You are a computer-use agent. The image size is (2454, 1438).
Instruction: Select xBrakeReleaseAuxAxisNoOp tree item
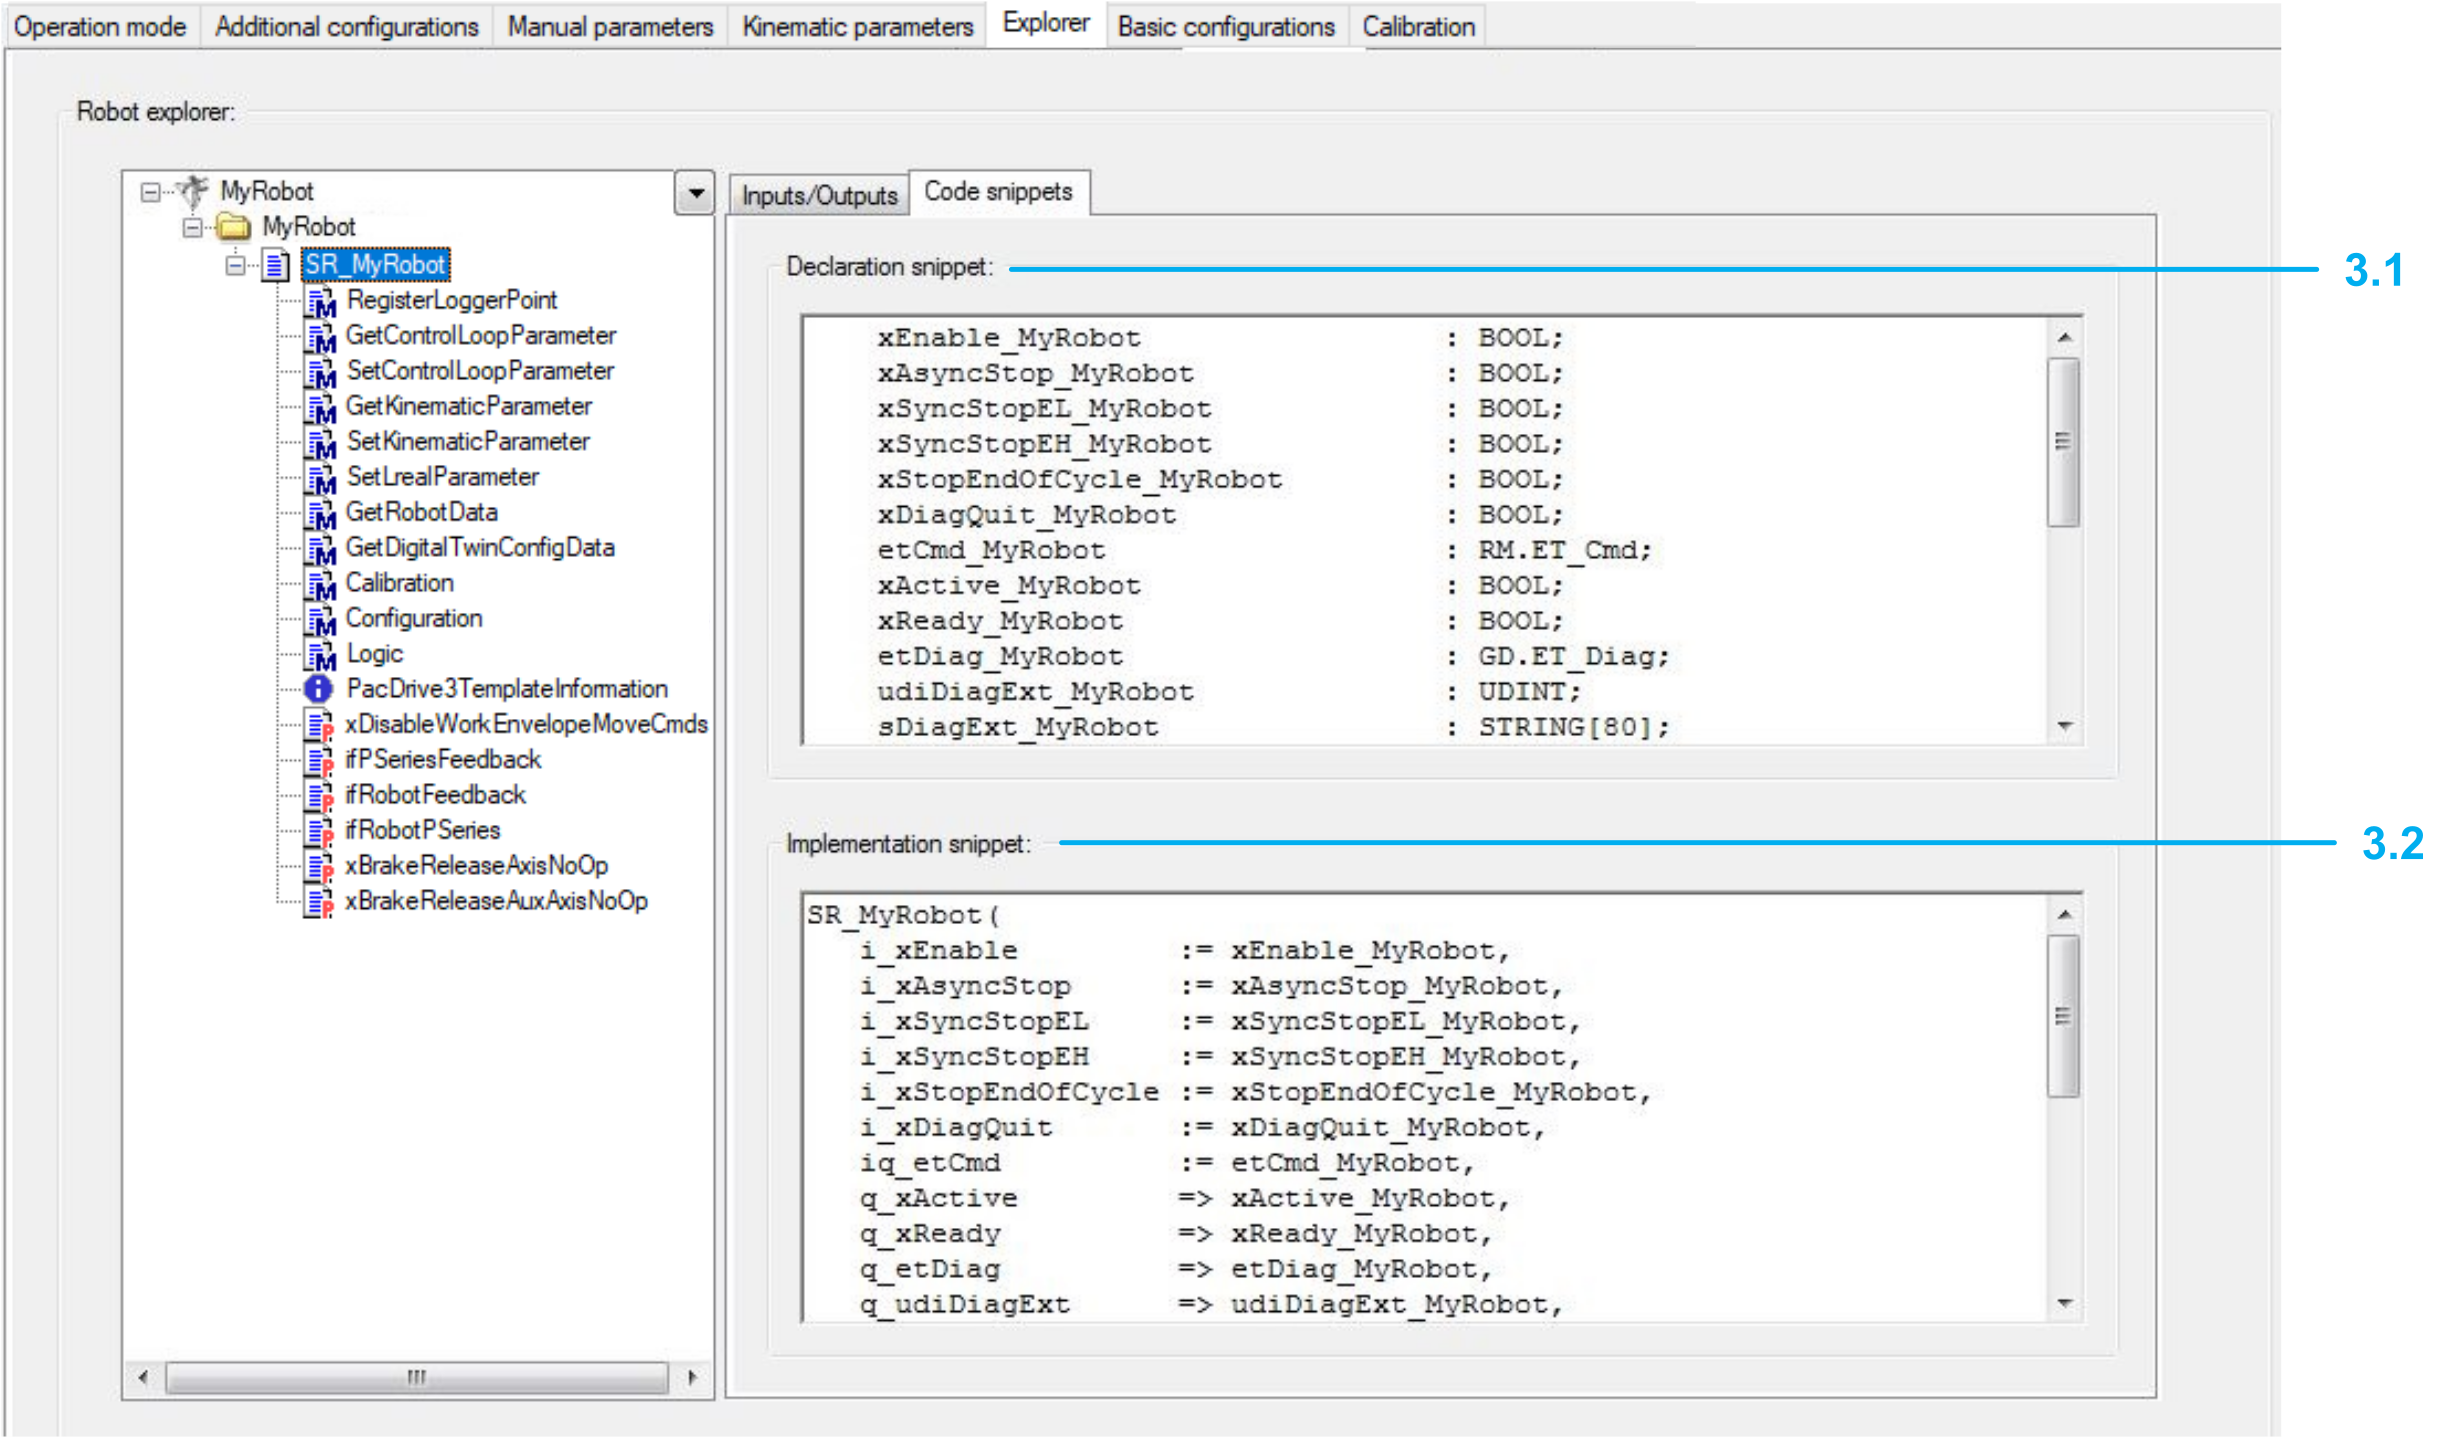[x=496, y=901]
